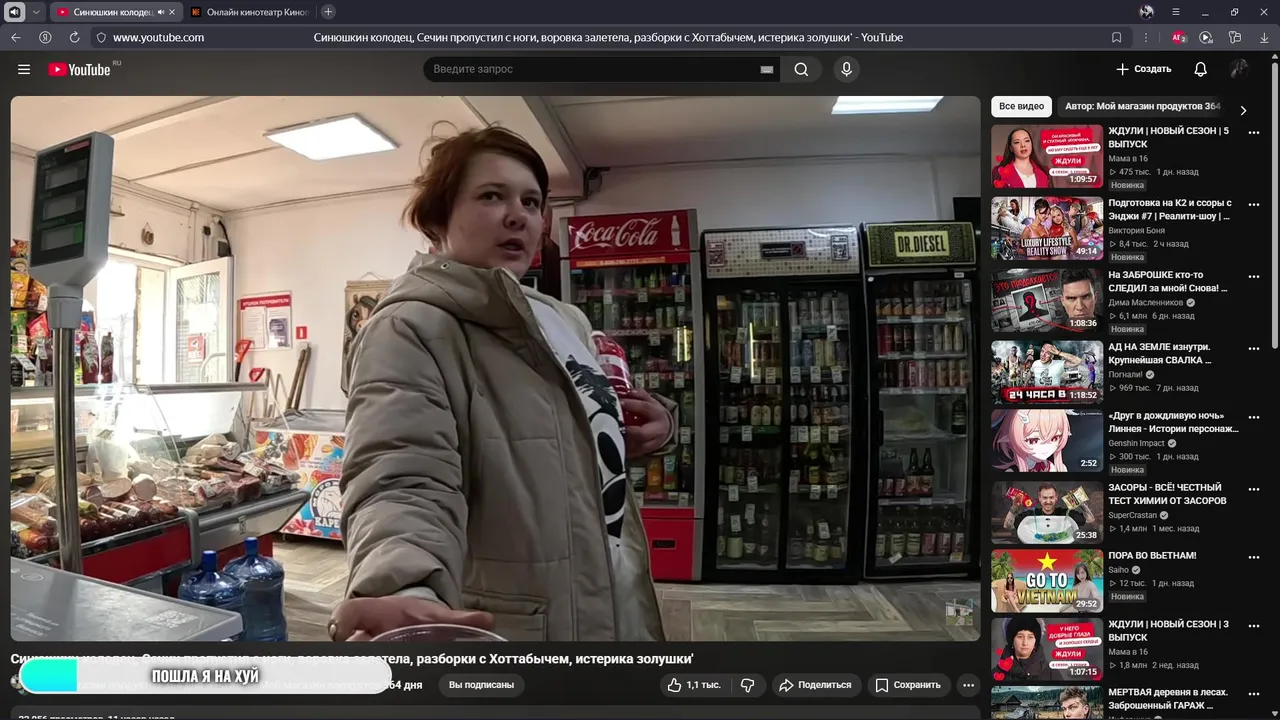
Task: Open options for the АД НА ЗЕМЛЕ video
Action: [1254, 348]
